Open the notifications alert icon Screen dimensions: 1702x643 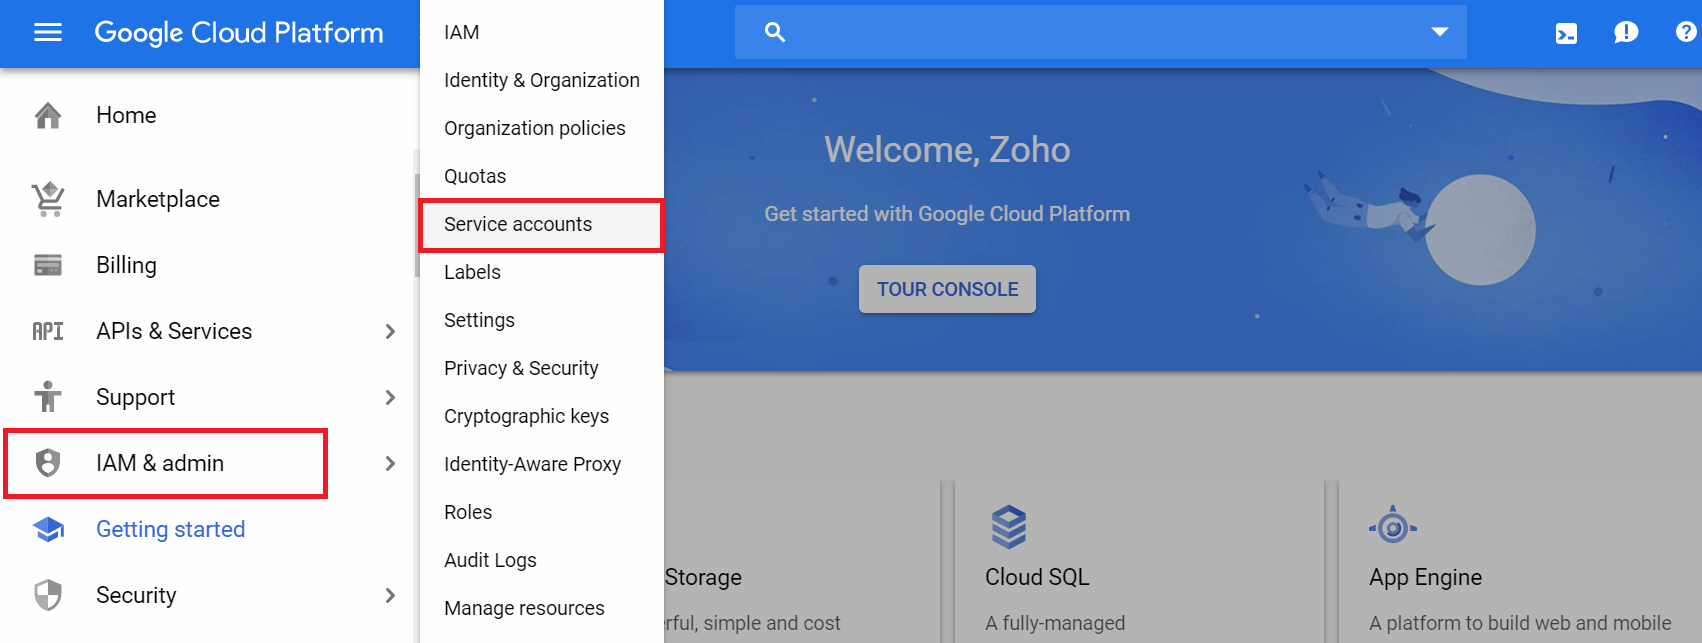pos(1626,33)
